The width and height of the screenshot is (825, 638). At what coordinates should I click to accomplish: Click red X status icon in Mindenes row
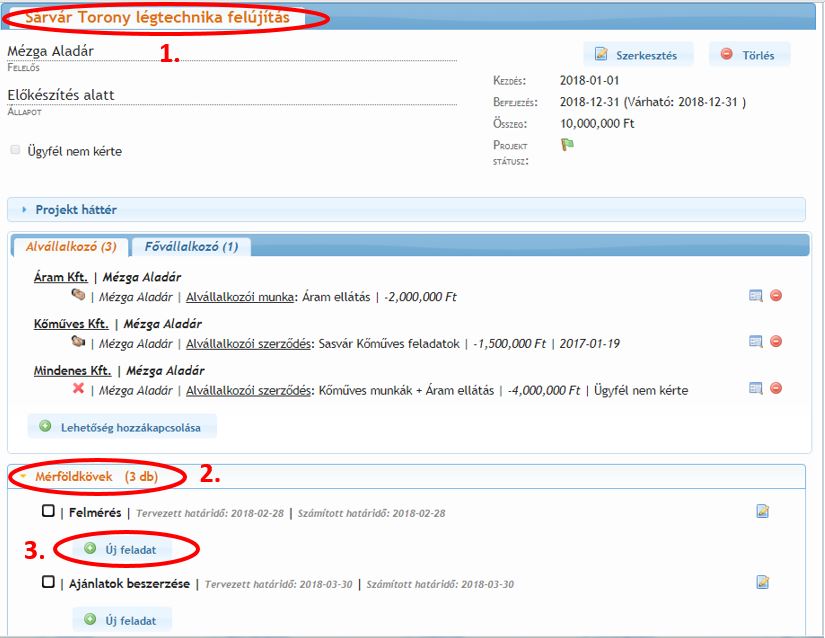tap(78, 389)
